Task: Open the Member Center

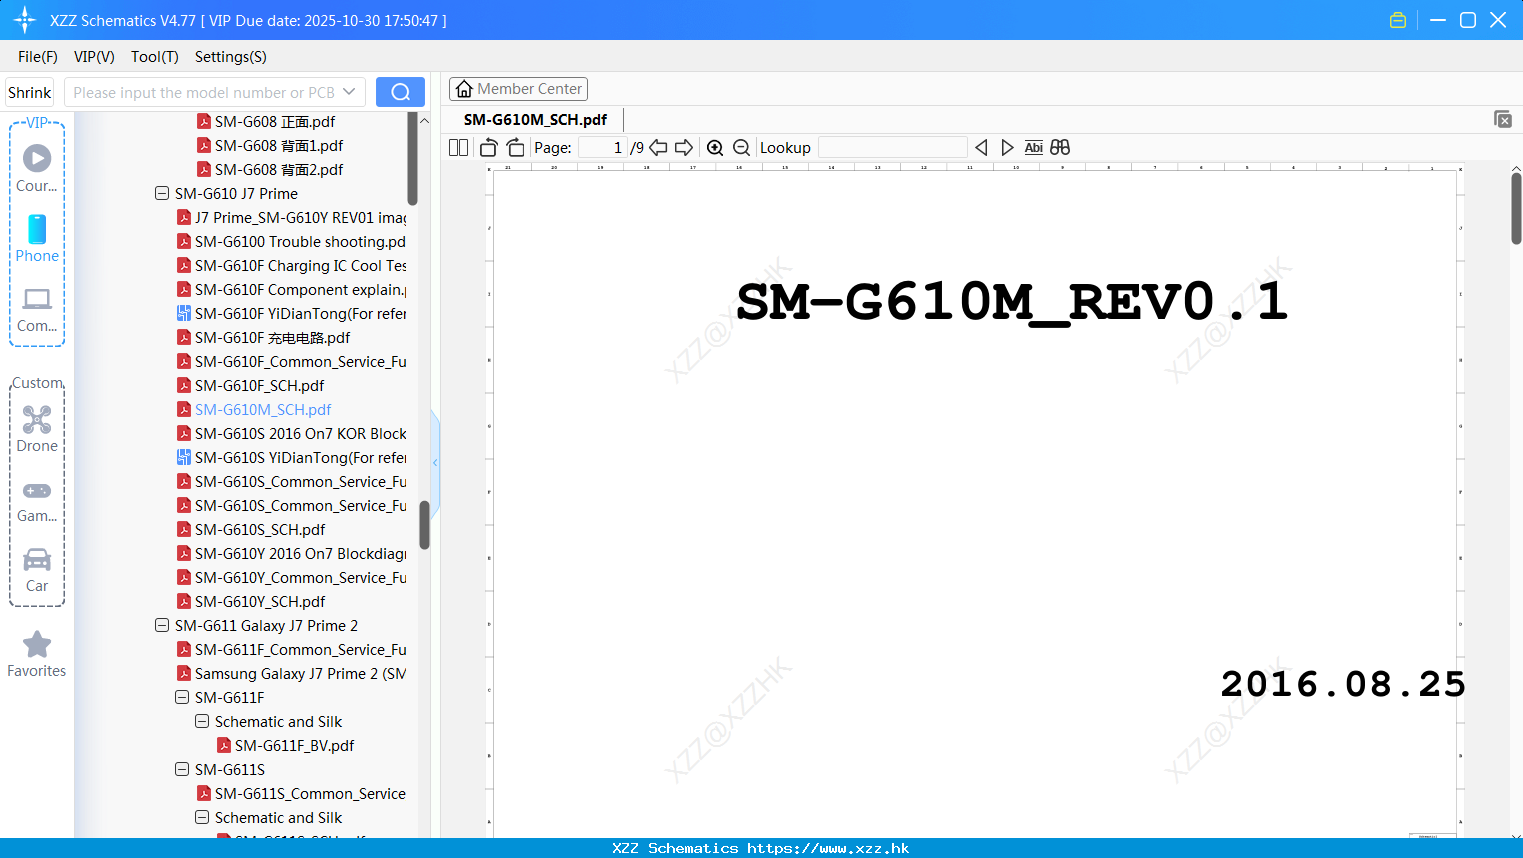Action: click(x=518, y=89)
